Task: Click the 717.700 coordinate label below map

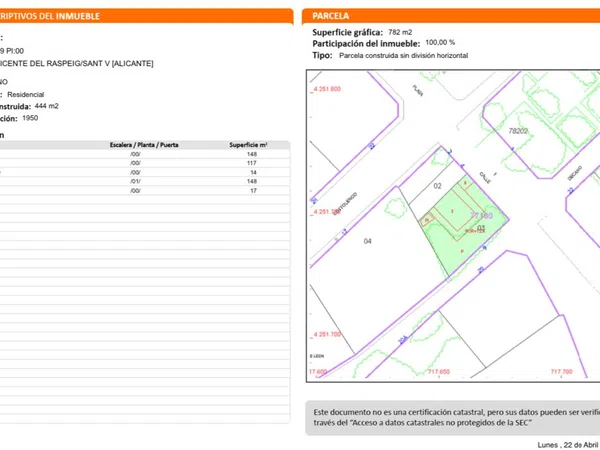Action: tap(561, 371)
